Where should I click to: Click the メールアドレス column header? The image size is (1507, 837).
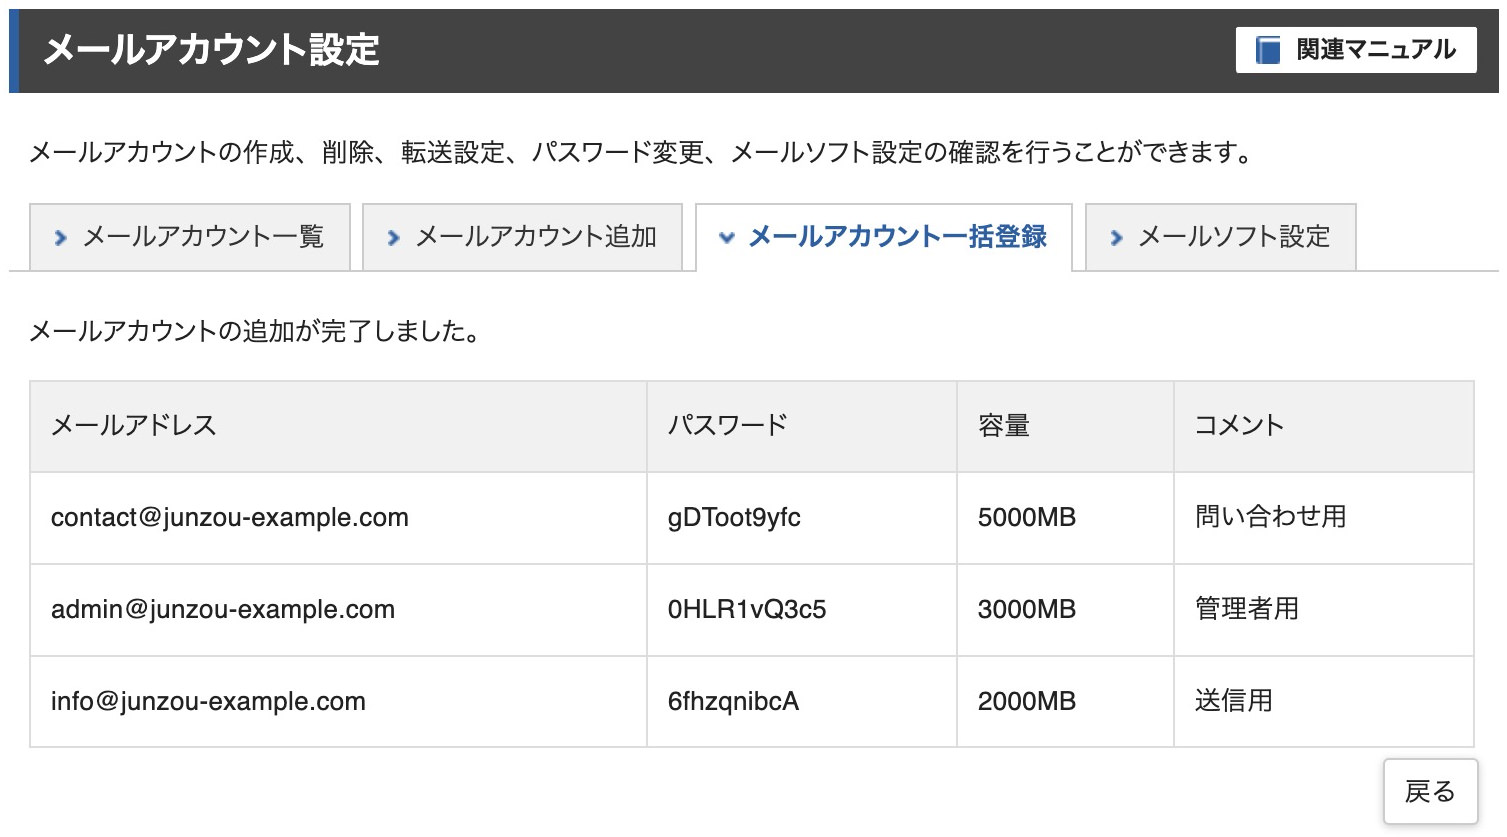[134, 426]
